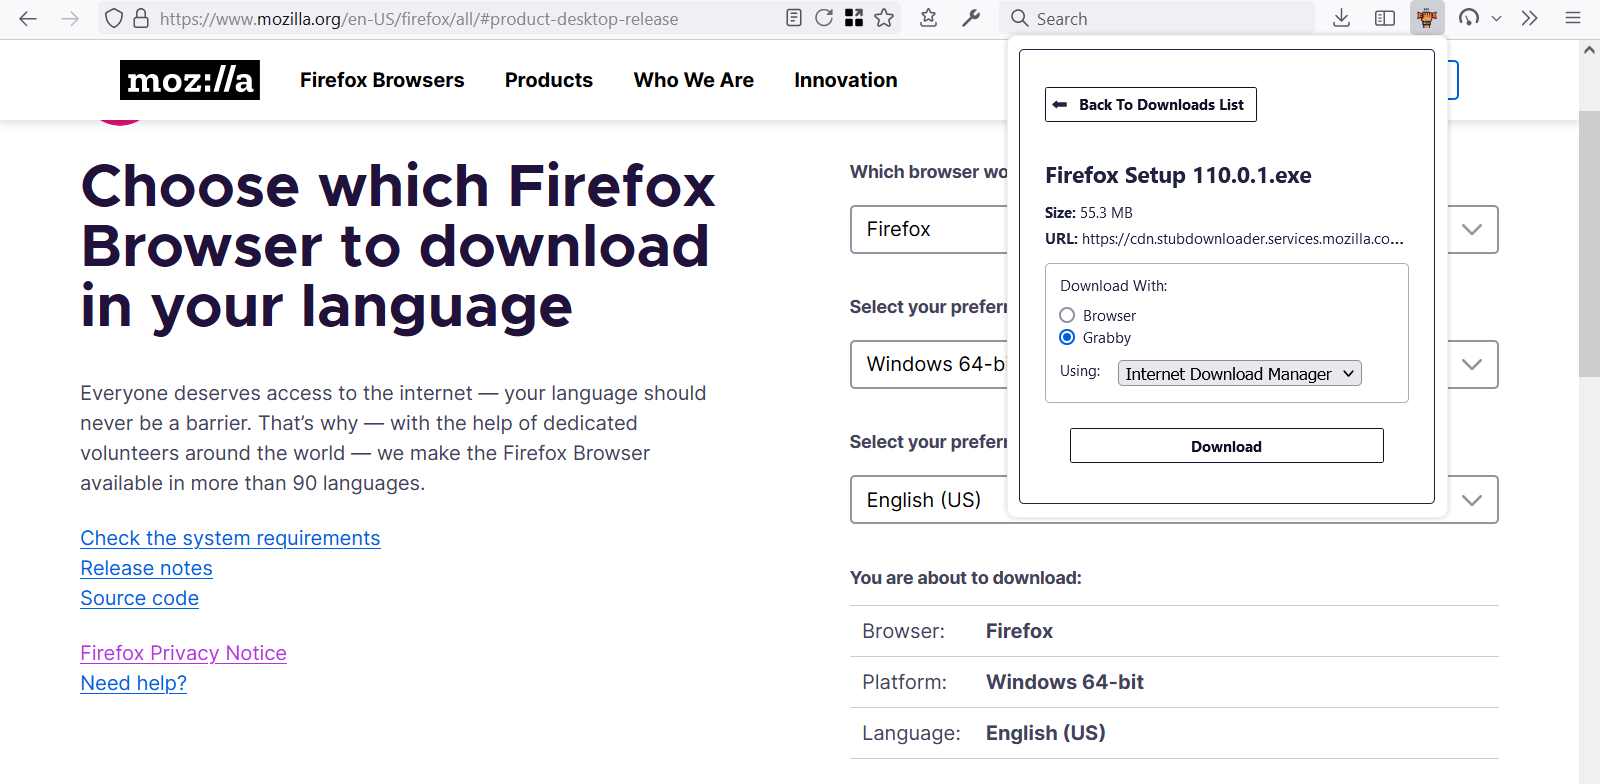Screen dimensions: 1600x784
Task: Open the Need help? link
Action: pos(133,683)
